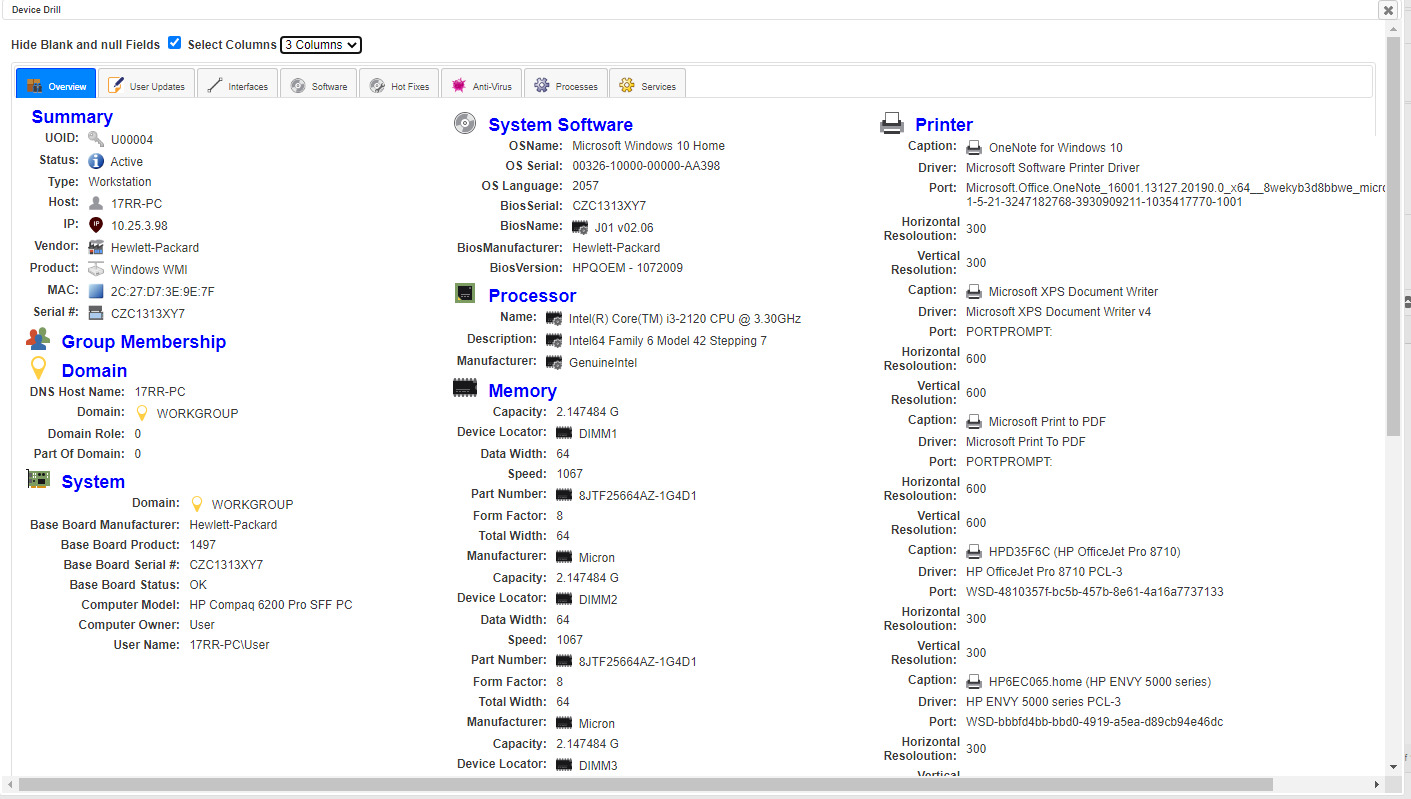
Task: Click the BiosVersion value HPQOEM - 1072009
Action: (x=628, y=268)
